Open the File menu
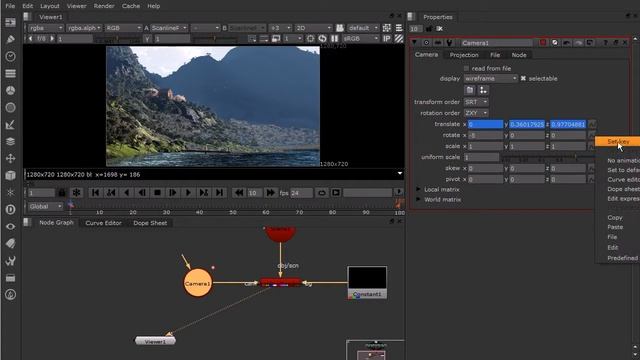Image resolution: width=640 pixels, height=360 pixels. (x=10, y=6)
